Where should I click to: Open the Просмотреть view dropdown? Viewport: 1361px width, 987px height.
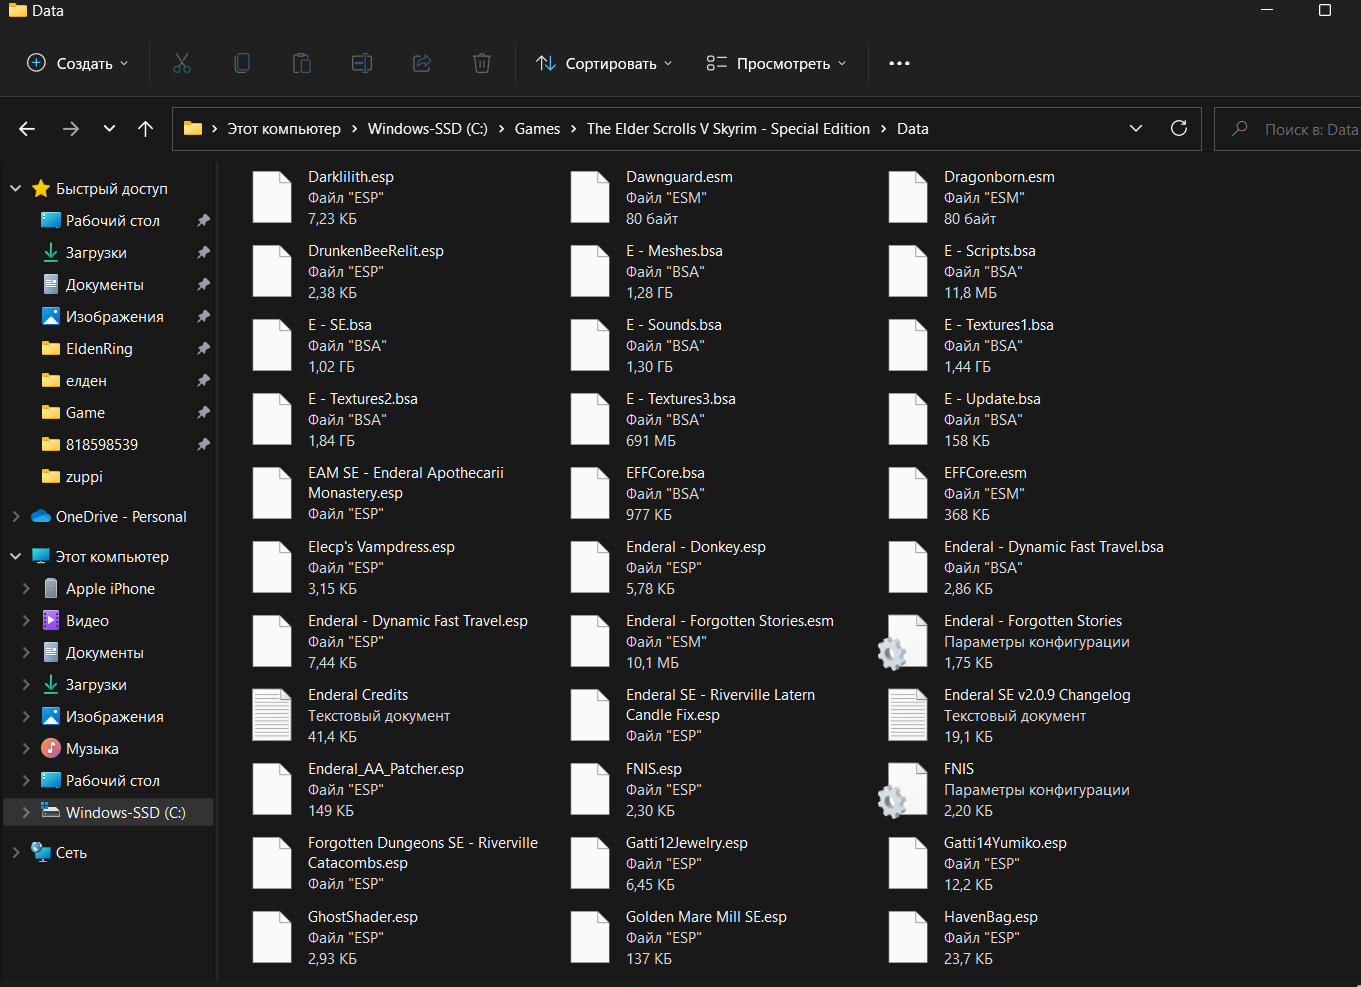tap(776, 63)
